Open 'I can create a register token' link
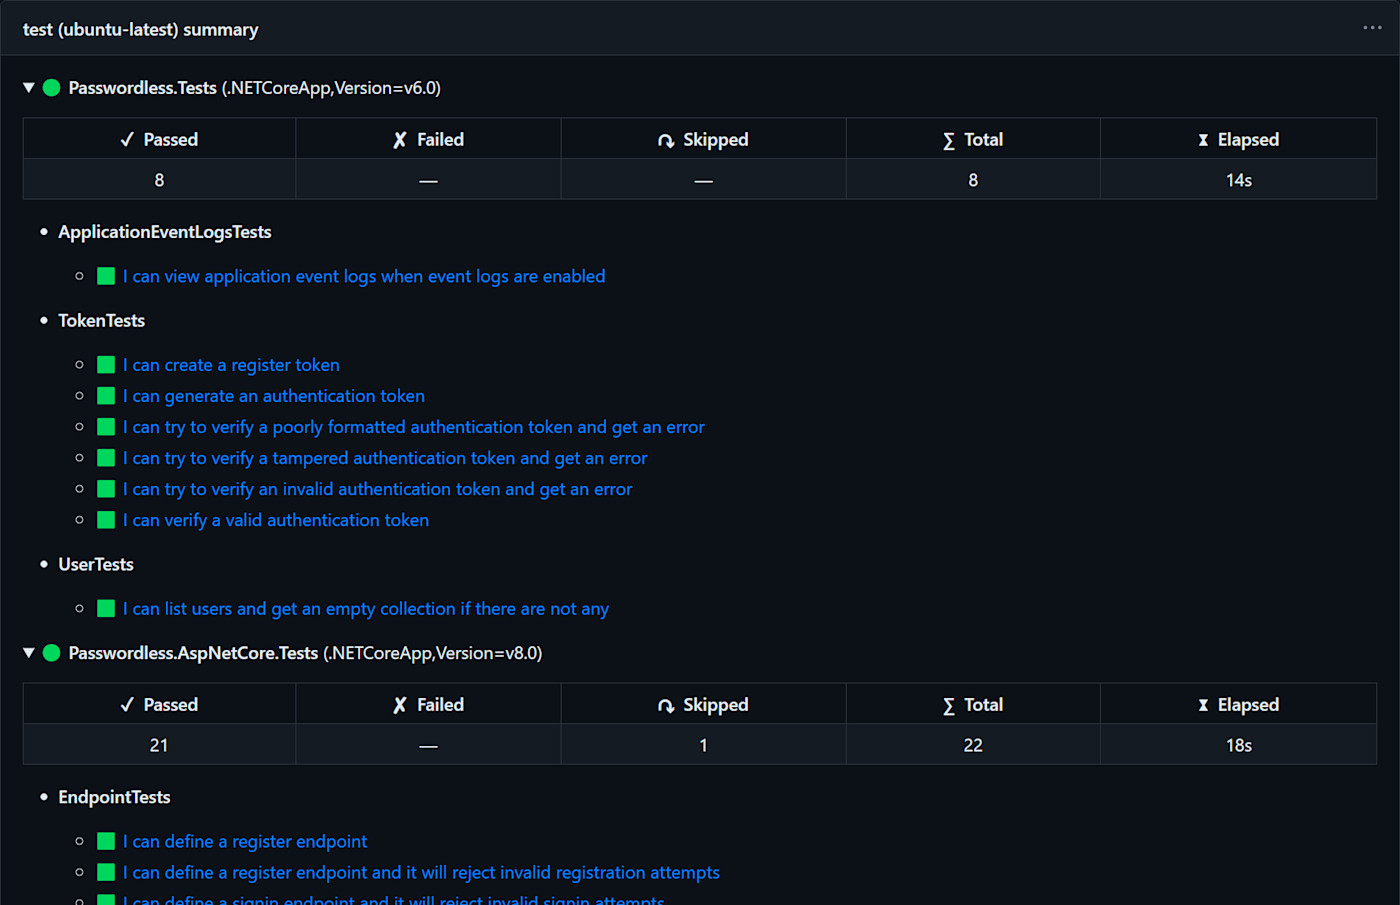The width and height of the screenshot is (1400, 905). point(231,365)
